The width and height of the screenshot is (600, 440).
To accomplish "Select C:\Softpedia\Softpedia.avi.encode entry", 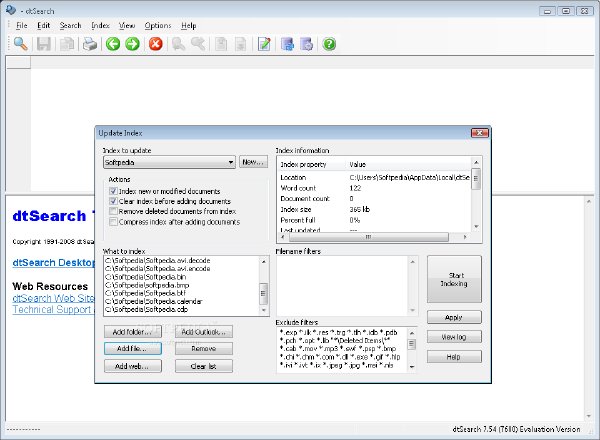I will [x=157, y=269].
